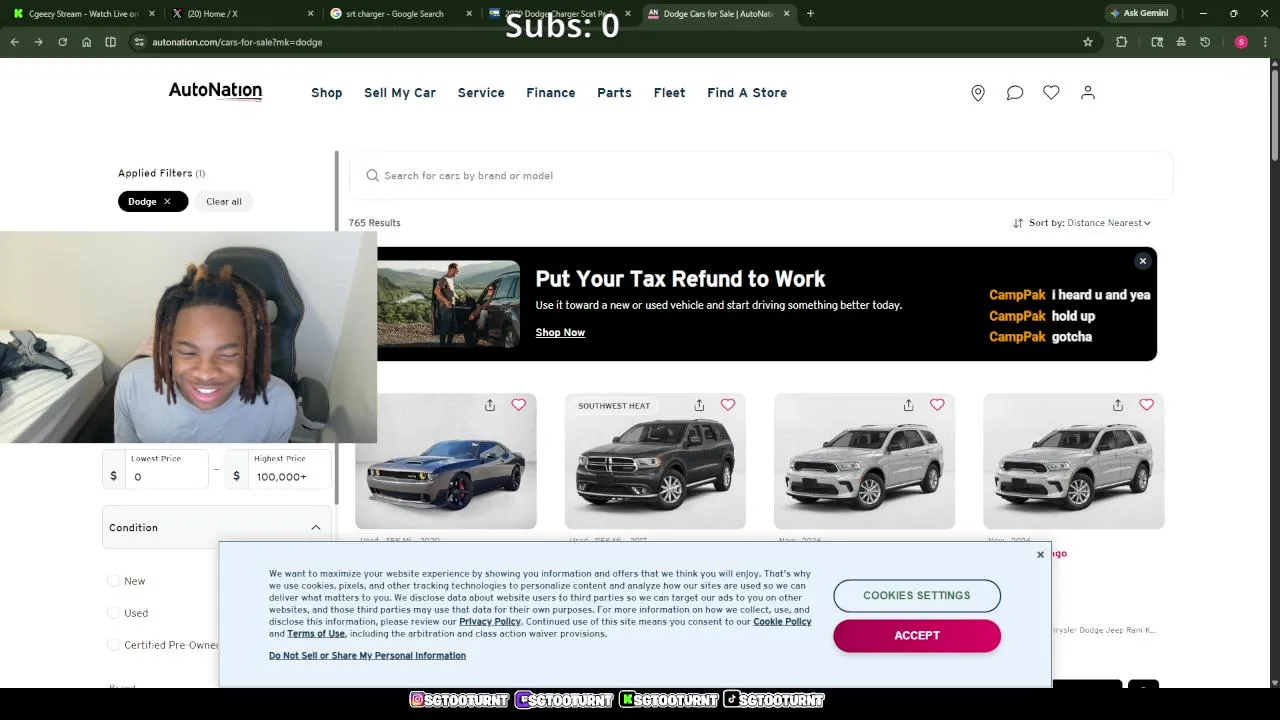The width and height of the screenshot is (1280, 720).
Task: View site information icon in address bar
Action: click(139, 42)
